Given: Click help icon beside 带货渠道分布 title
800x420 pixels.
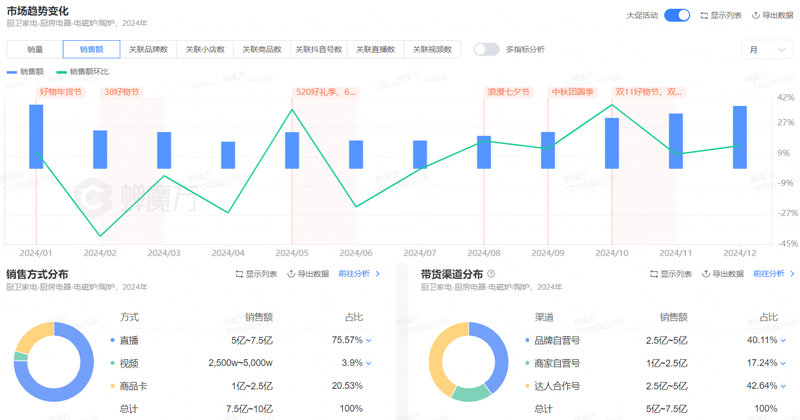Looking at the screenshot, I should point(491,274).
